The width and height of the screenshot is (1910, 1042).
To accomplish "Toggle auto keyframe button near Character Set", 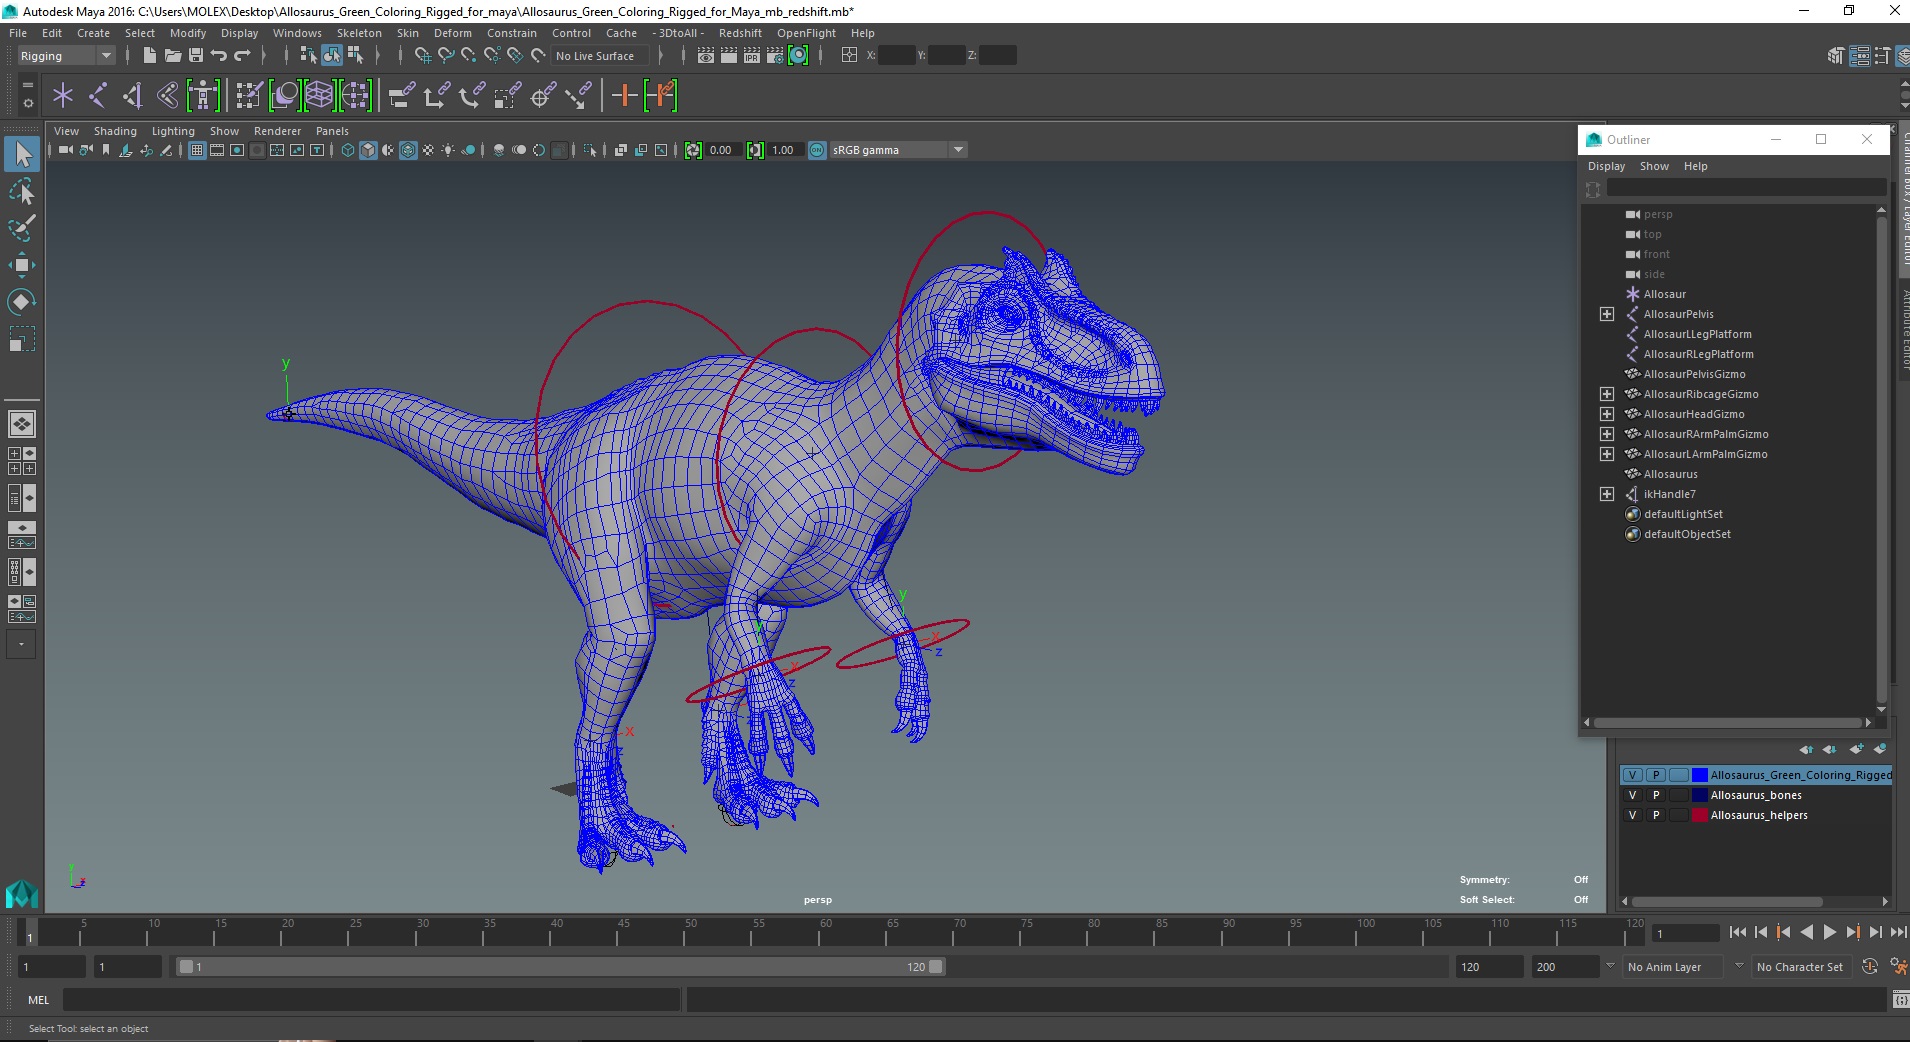I will 1870,967.
